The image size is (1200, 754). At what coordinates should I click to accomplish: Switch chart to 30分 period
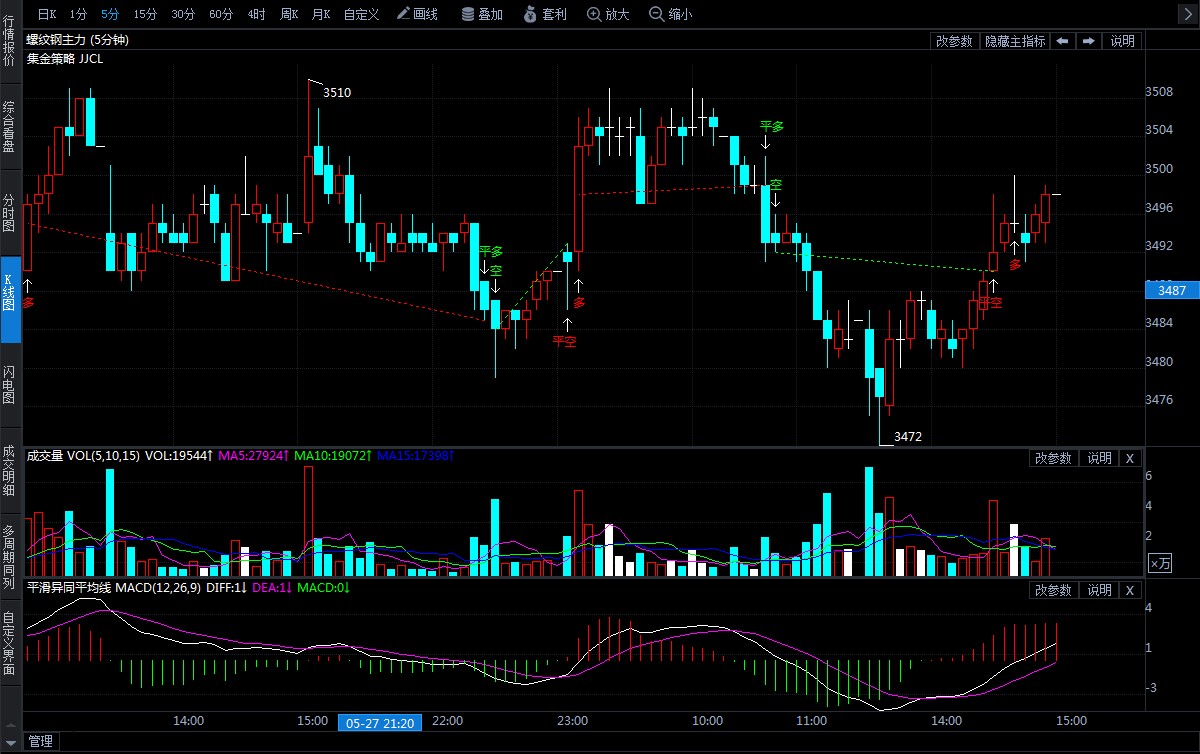pos(183,14)
